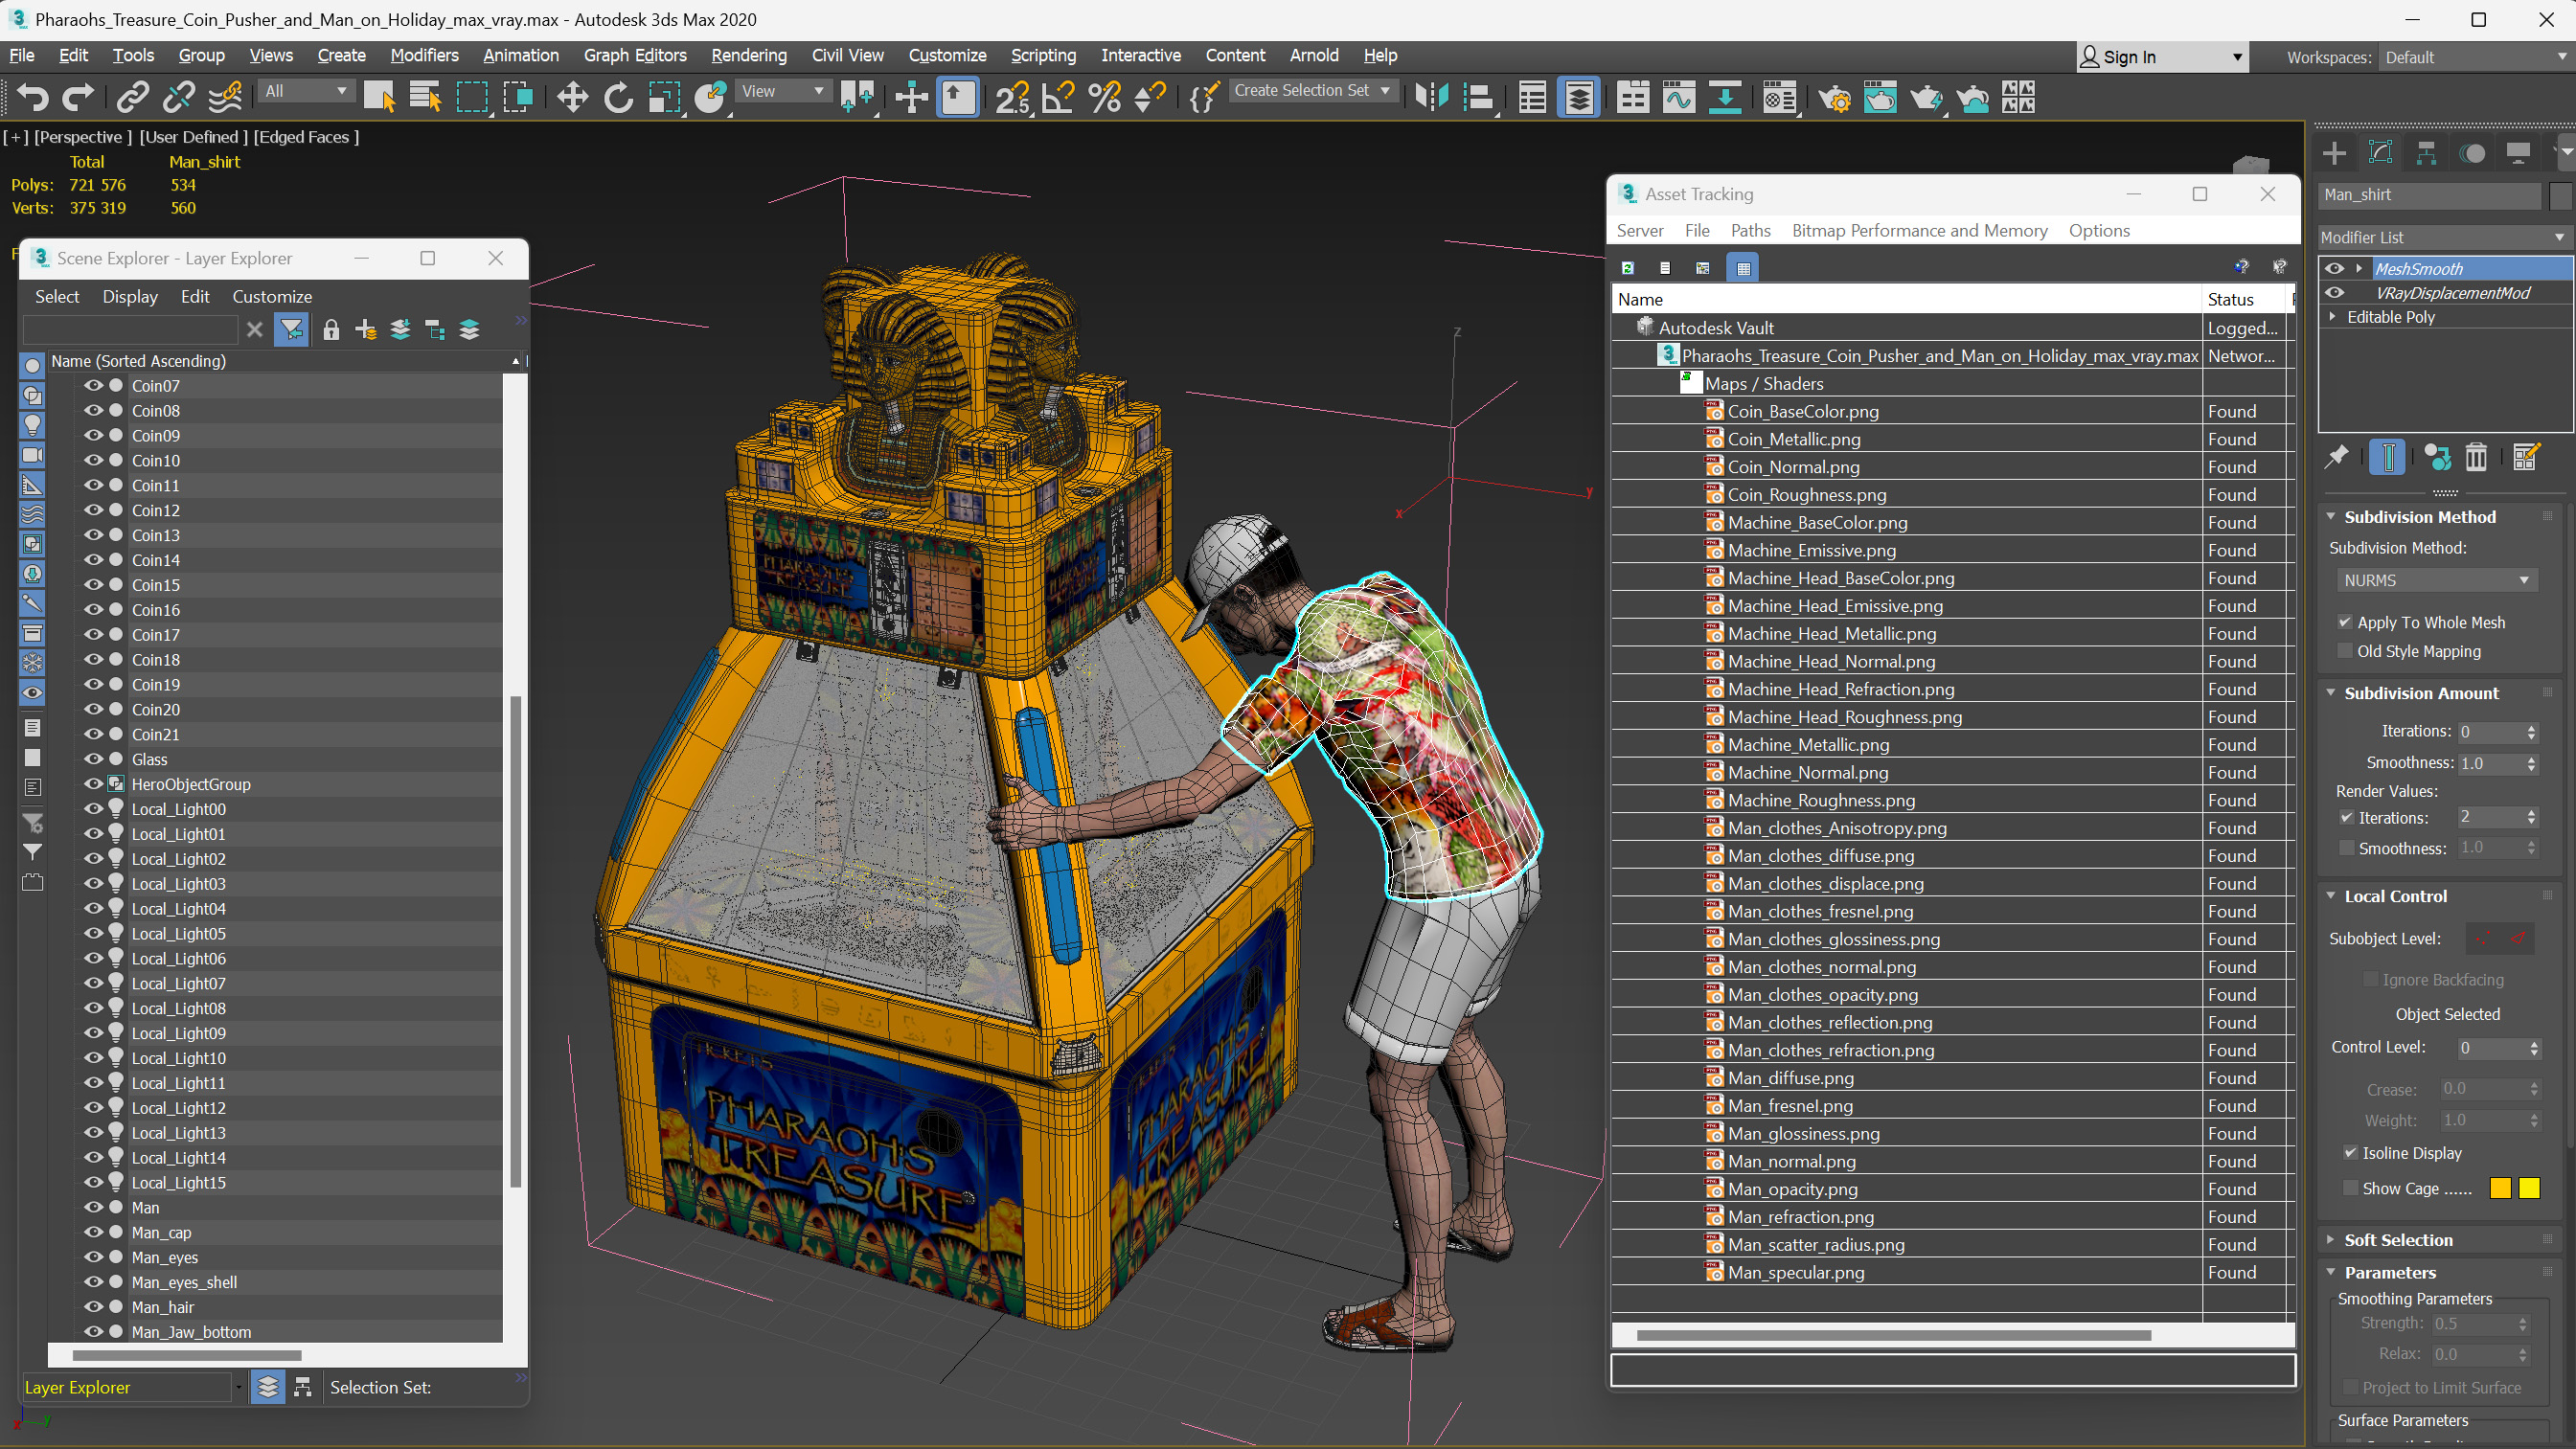Open the Modifier List dropdown

point(2441,237)
